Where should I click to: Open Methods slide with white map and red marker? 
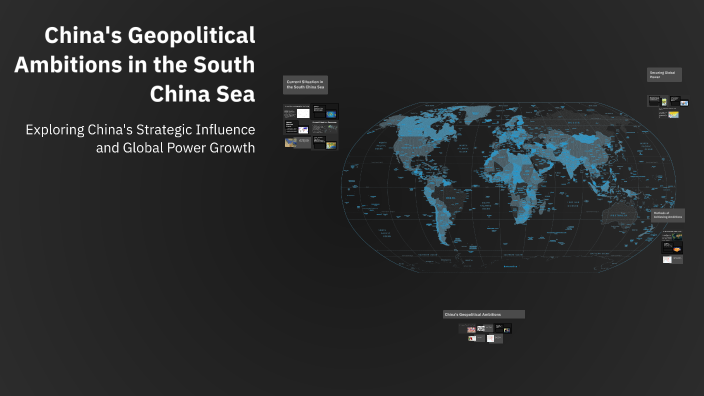click(x=673, y=260)
